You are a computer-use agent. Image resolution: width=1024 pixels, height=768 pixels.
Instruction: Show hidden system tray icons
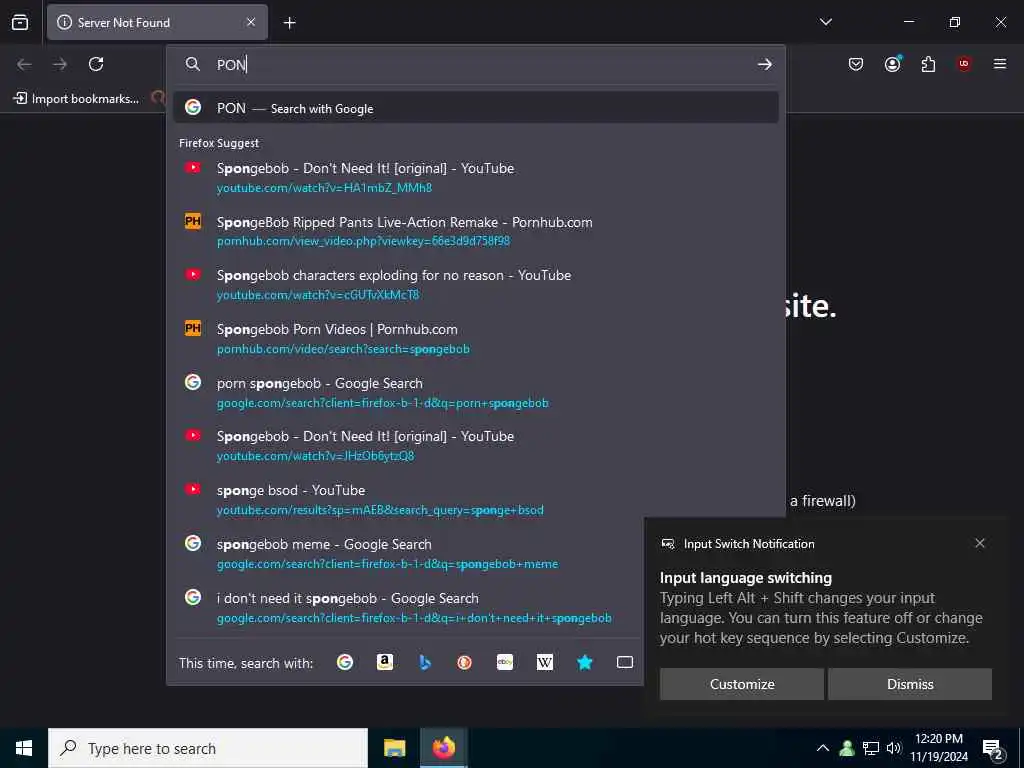[x=823, y=748]
